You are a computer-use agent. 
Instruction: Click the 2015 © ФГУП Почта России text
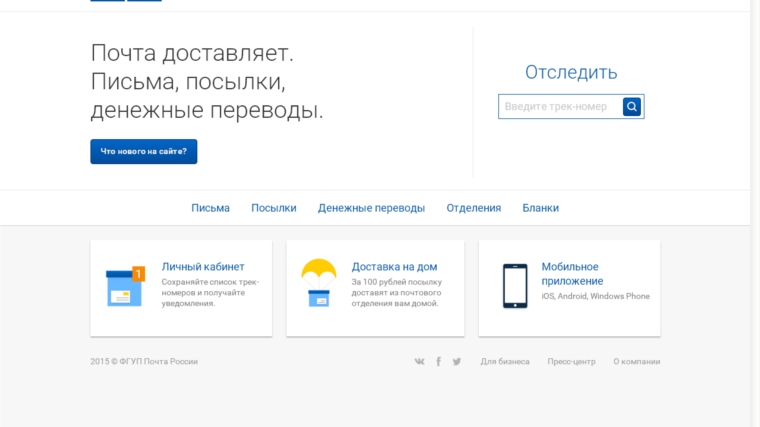tap(144, 362)
